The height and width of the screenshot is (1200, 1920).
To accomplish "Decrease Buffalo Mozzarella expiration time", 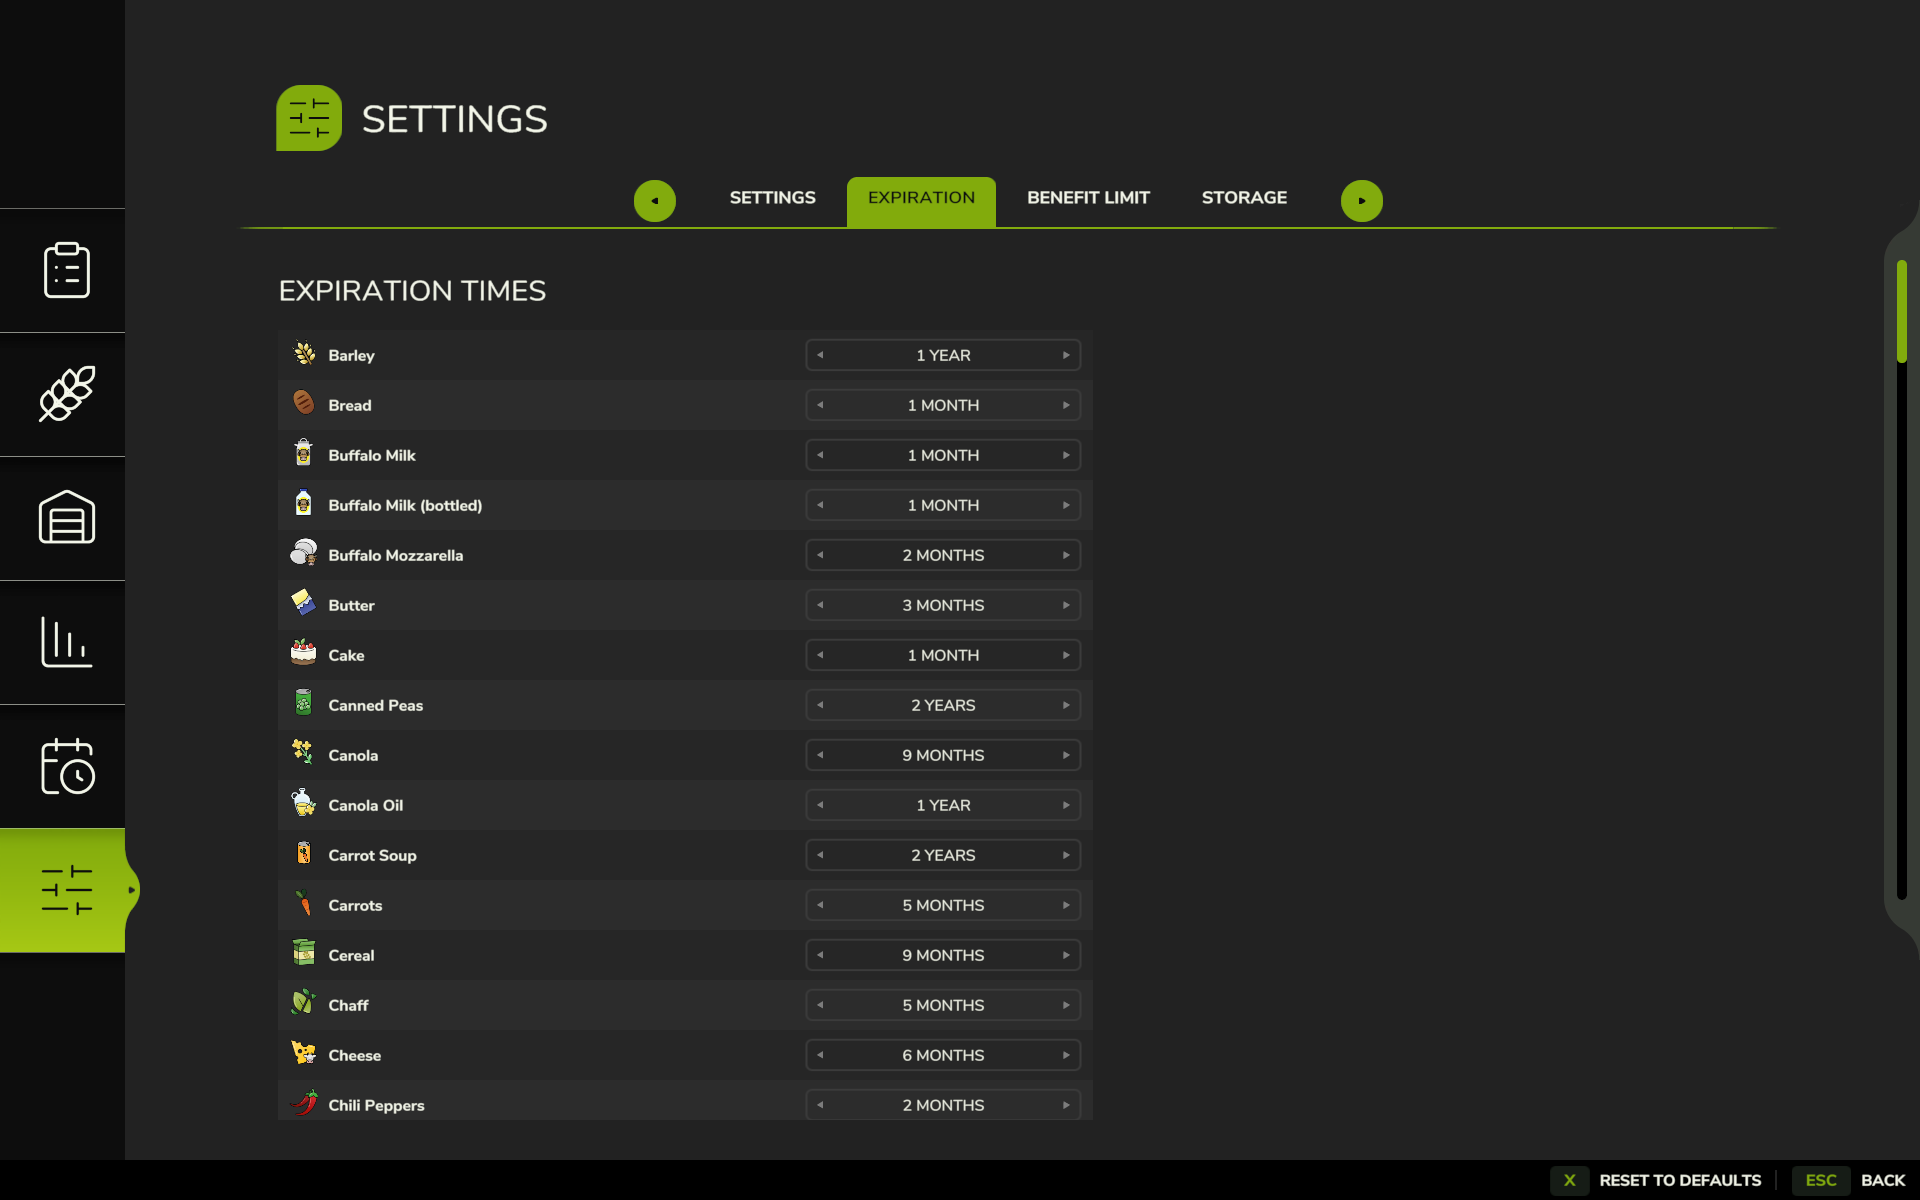I will pos(820,555).
